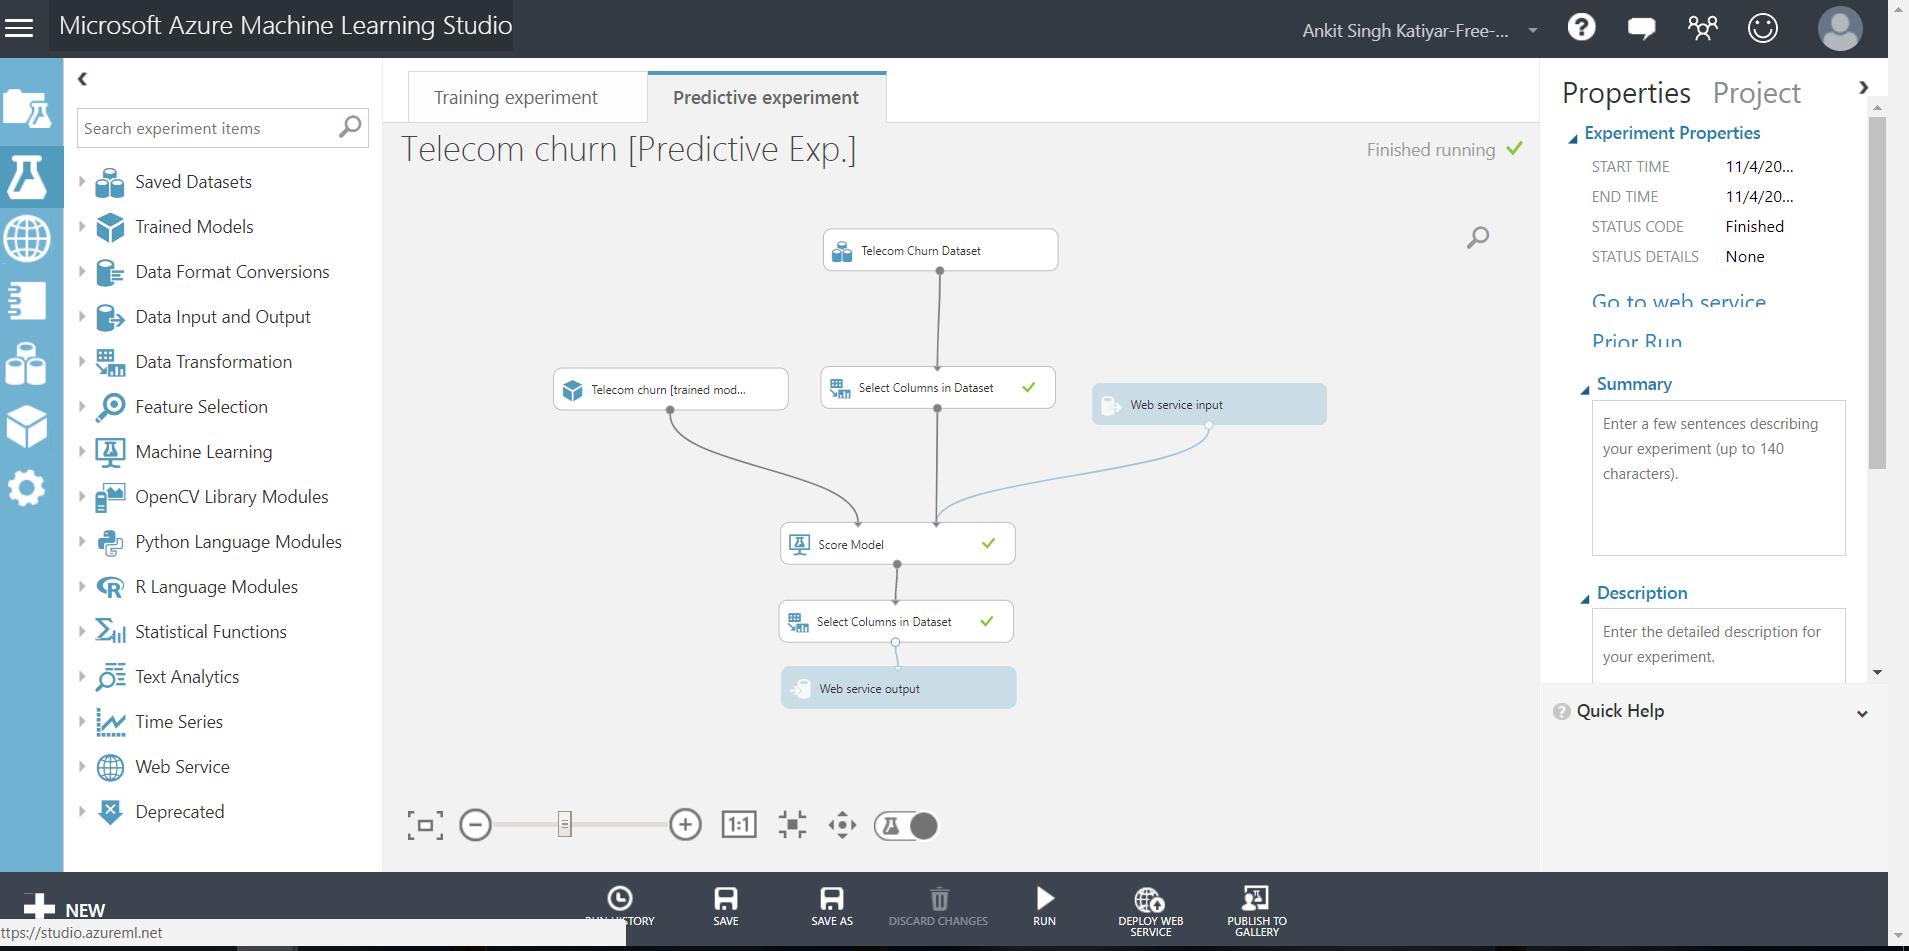Image resolution: width=1909 pixels, height=951 pixels.
Task: Select the Web service output module
Action: (x=898, y=688)
